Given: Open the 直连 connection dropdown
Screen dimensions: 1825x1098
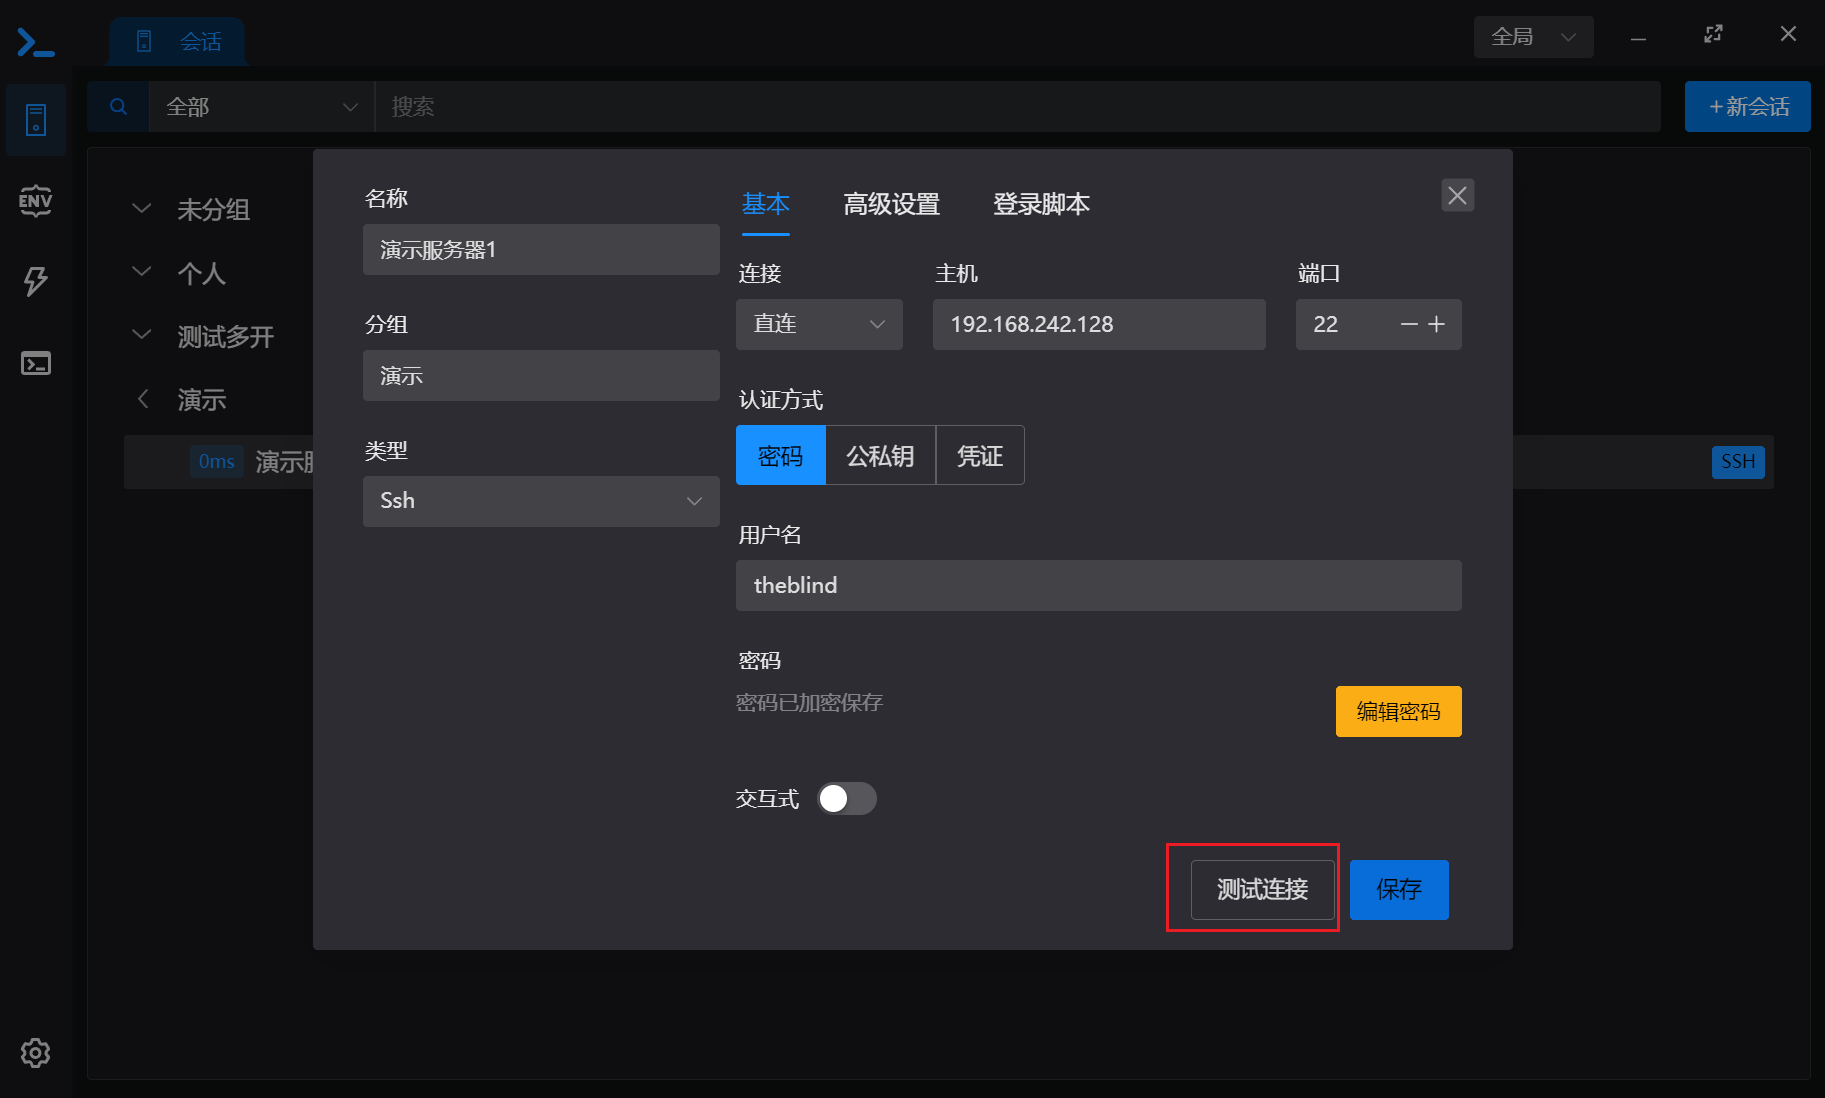Looking at the screenshot, I should click(x=819, y=324).
